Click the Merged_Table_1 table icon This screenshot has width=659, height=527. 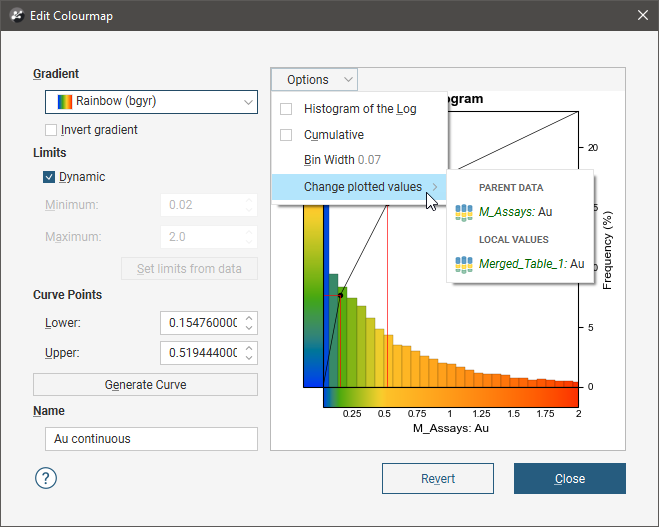click(x=464, y=264)
